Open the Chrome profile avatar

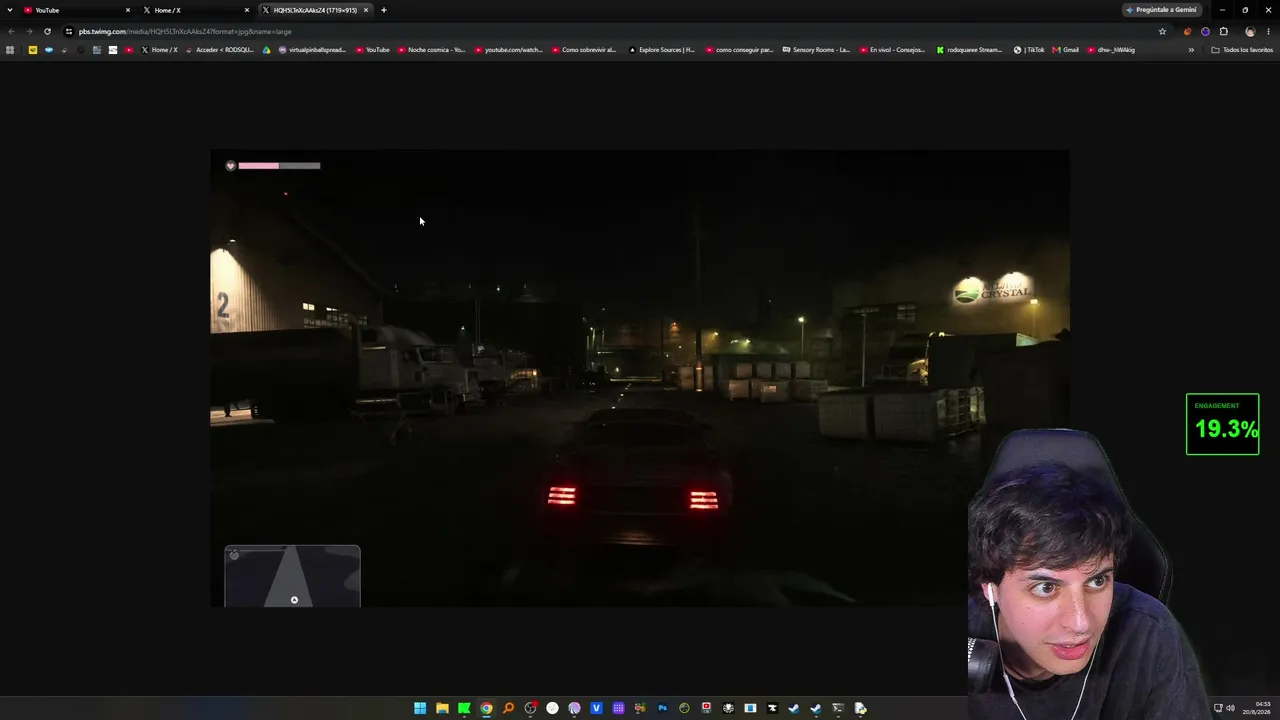tap(1250, 31)
